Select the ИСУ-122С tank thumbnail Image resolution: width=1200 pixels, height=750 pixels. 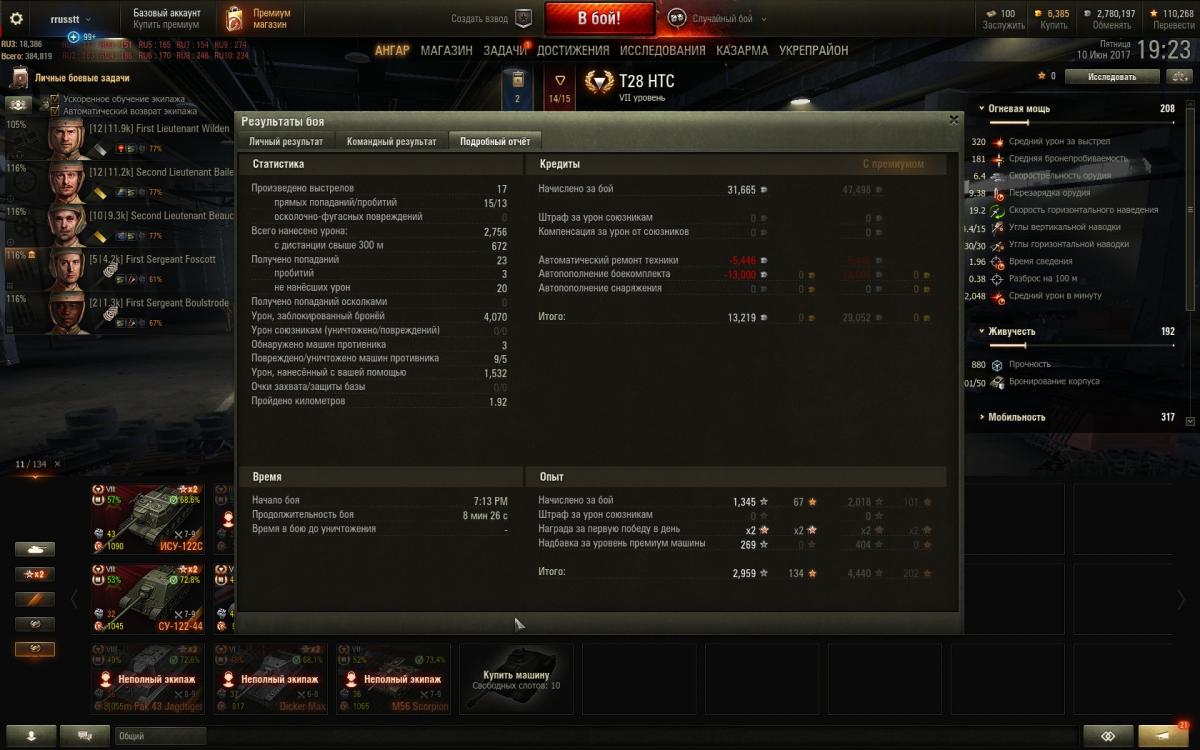click(148, 517)
